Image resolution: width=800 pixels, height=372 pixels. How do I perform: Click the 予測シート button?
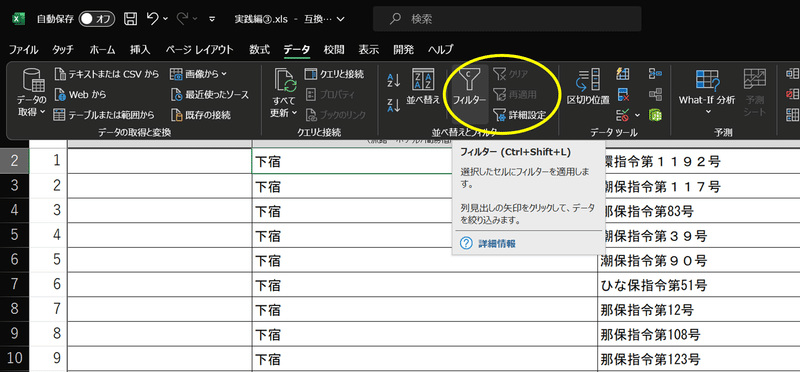(755, 92)
